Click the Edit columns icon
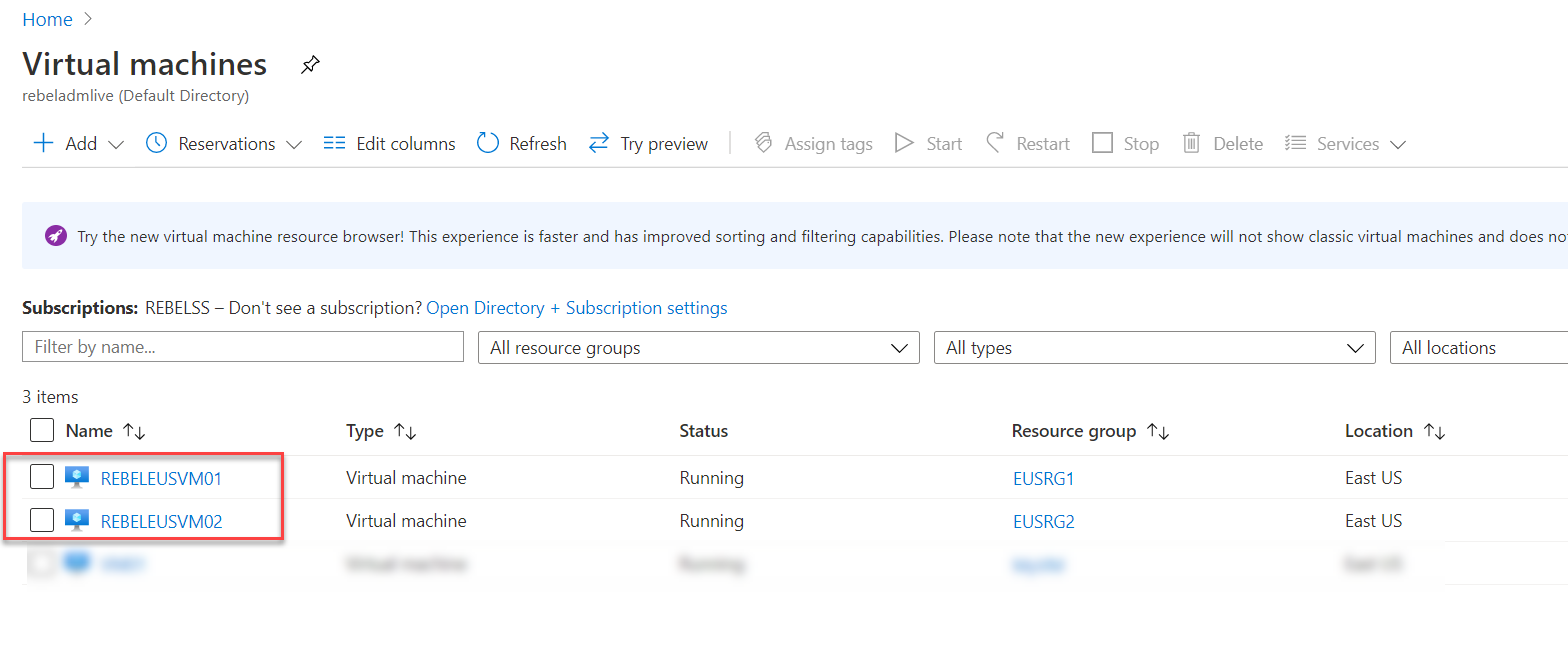The width and height of the screenshot is (1568, 645). [334, 143]
